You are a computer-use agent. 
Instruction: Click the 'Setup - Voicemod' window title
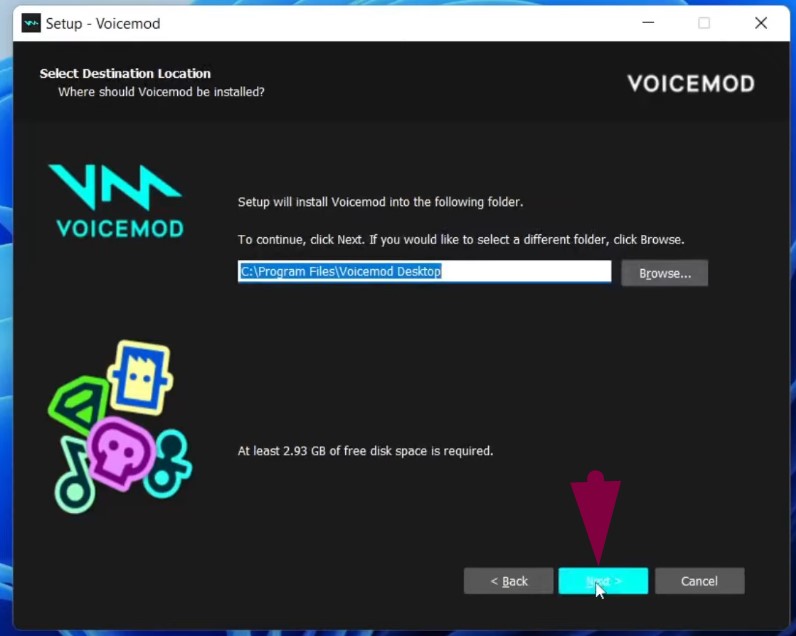coord(103,23)
